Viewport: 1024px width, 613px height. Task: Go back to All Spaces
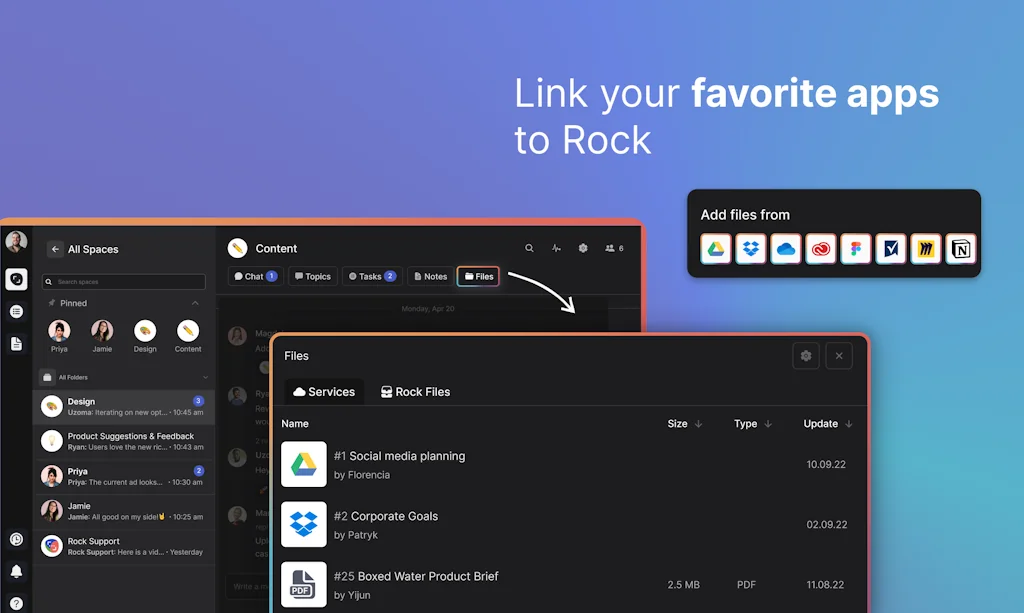(56, 249)
